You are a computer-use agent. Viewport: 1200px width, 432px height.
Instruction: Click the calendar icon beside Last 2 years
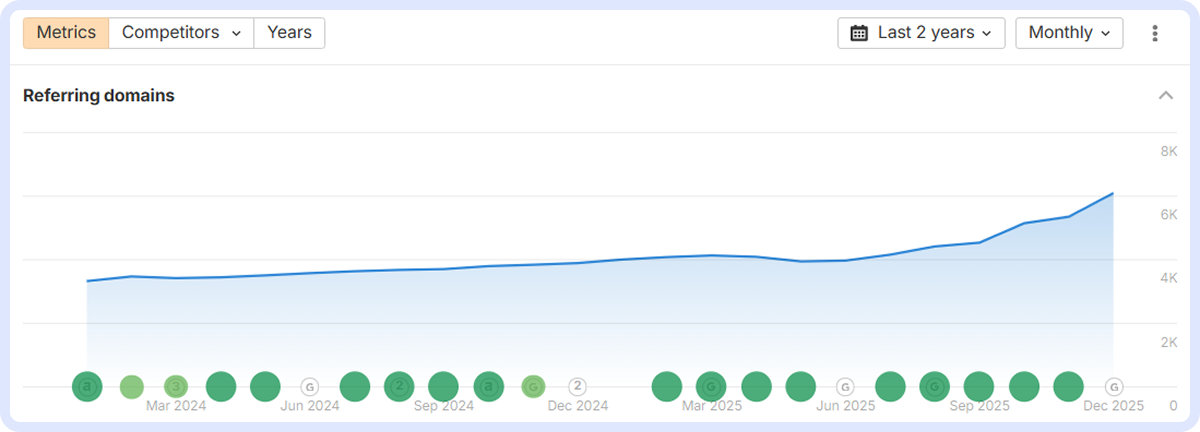(x=859, y=33)
